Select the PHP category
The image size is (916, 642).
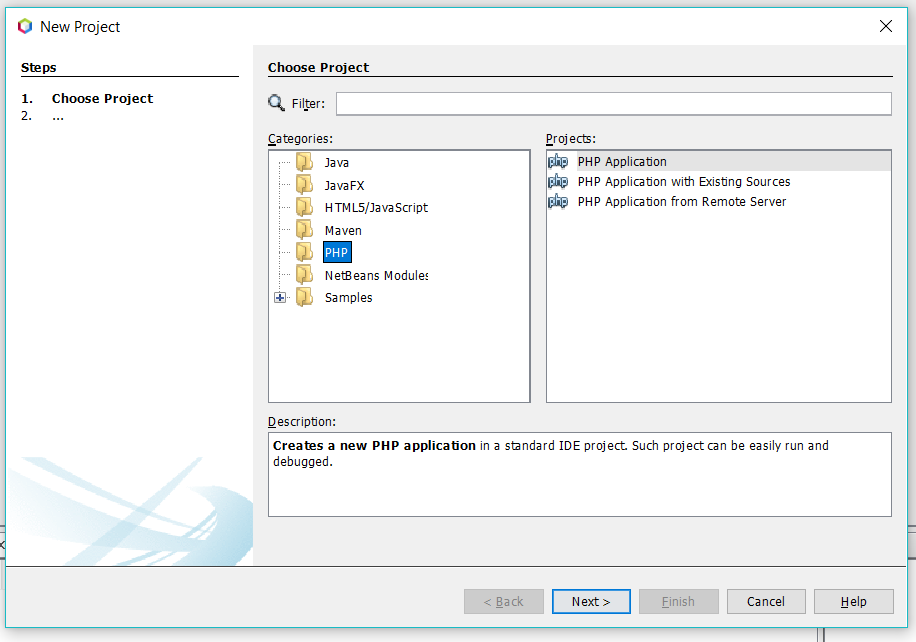[336, 252]
